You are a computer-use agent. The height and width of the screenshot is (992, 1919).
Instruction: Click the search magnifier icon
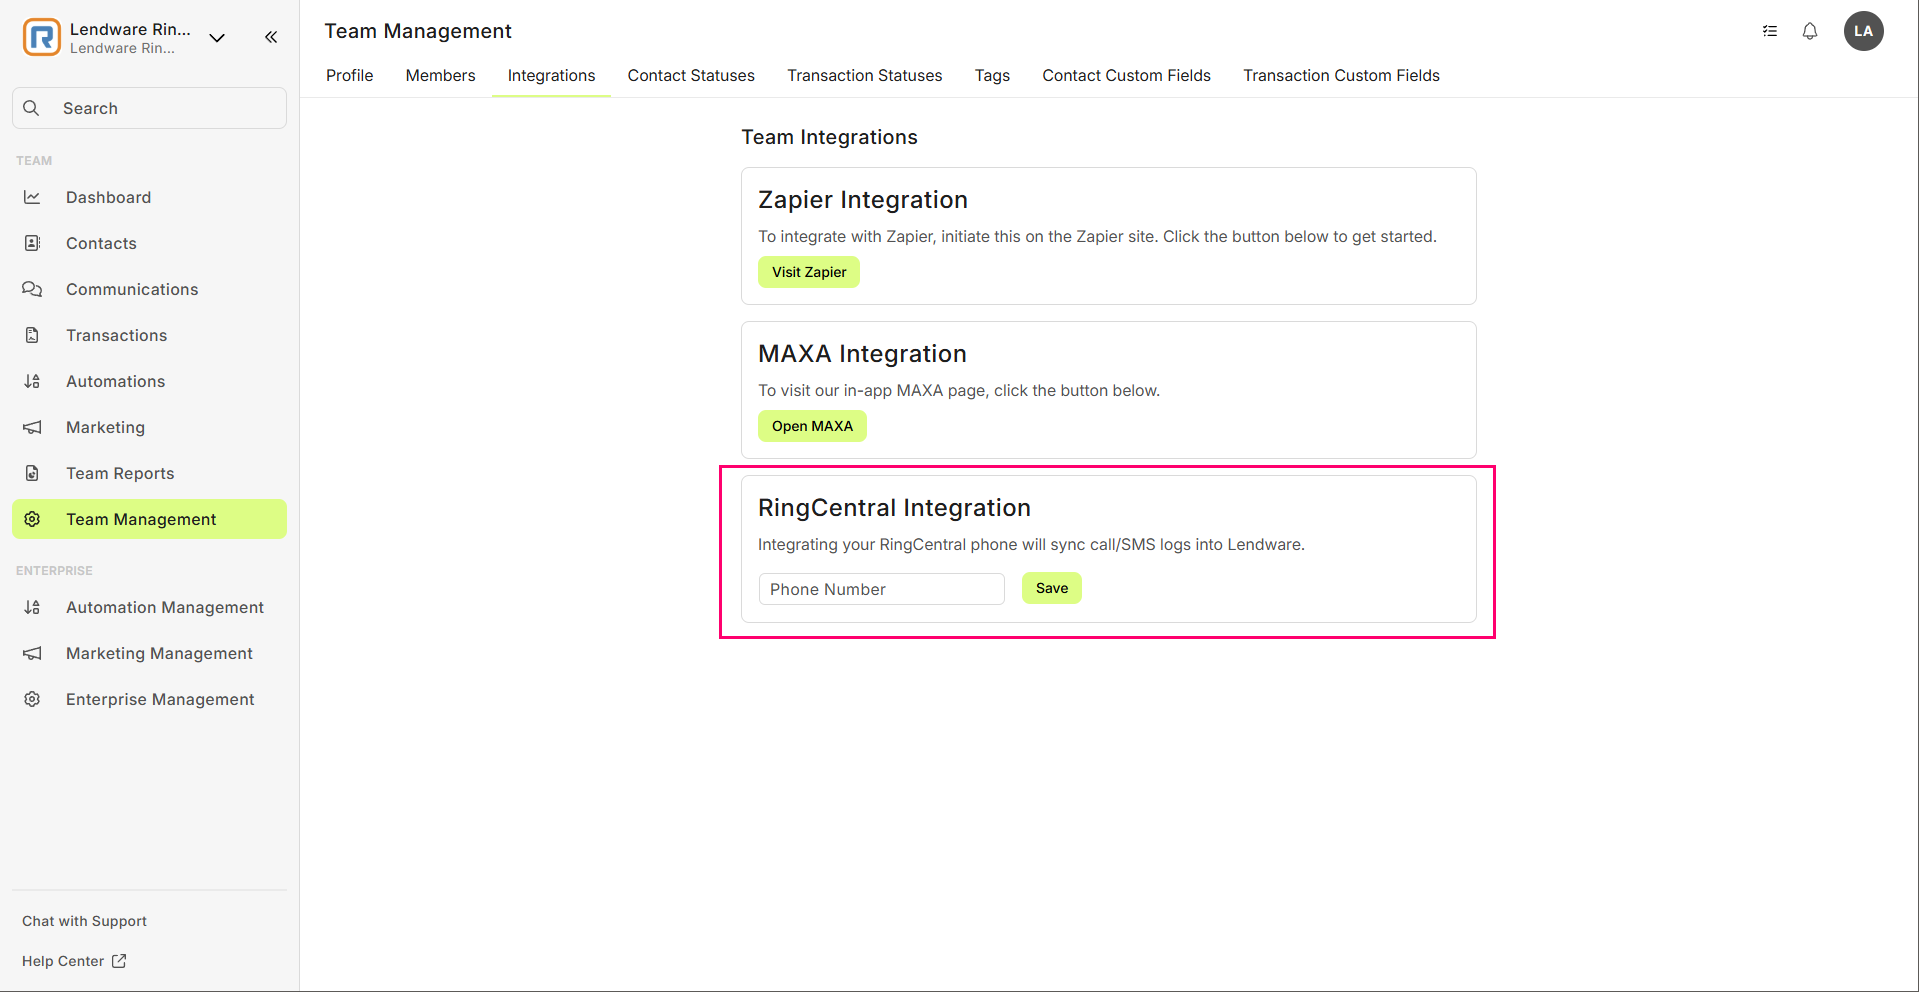(32, 108)
